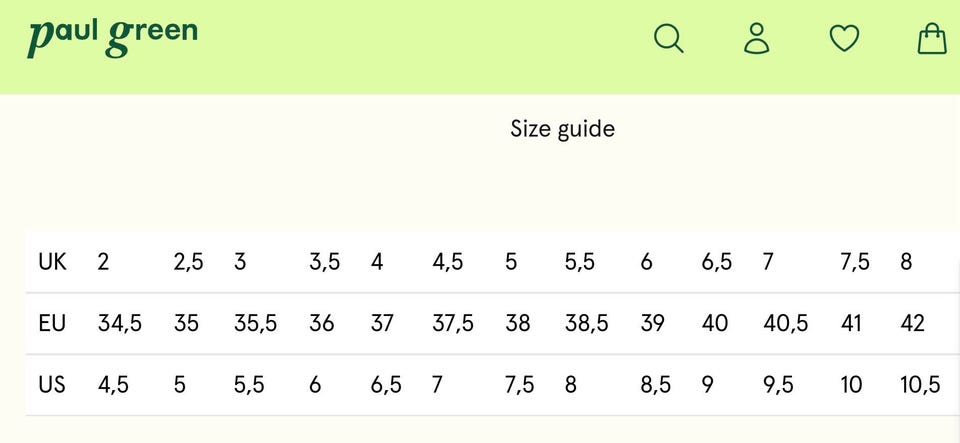Click the Size guide heading
The height and width of the screenshot is (443, 960).
click(x=562, y=129)
